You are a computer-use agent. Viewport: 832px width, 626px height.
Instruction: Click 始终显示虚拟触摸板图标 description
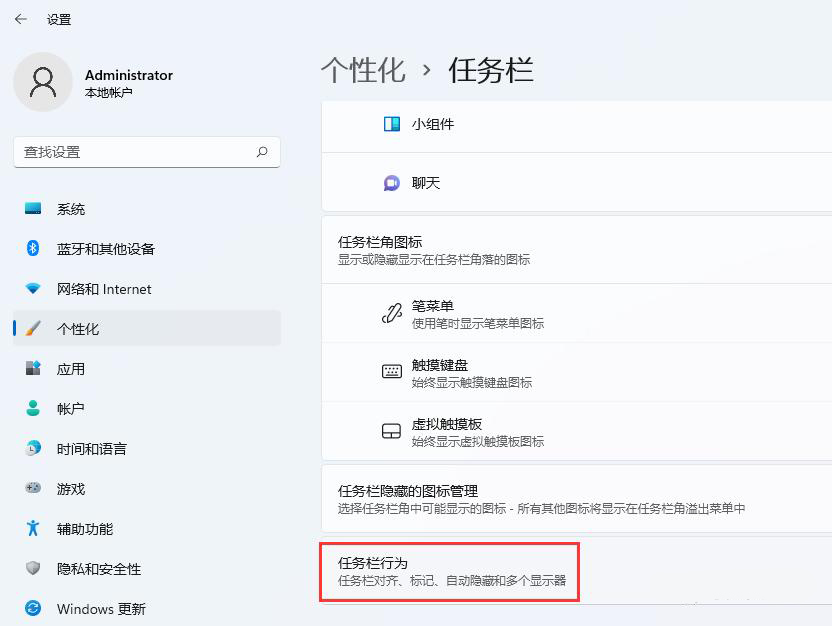click(x=478, y=441)
